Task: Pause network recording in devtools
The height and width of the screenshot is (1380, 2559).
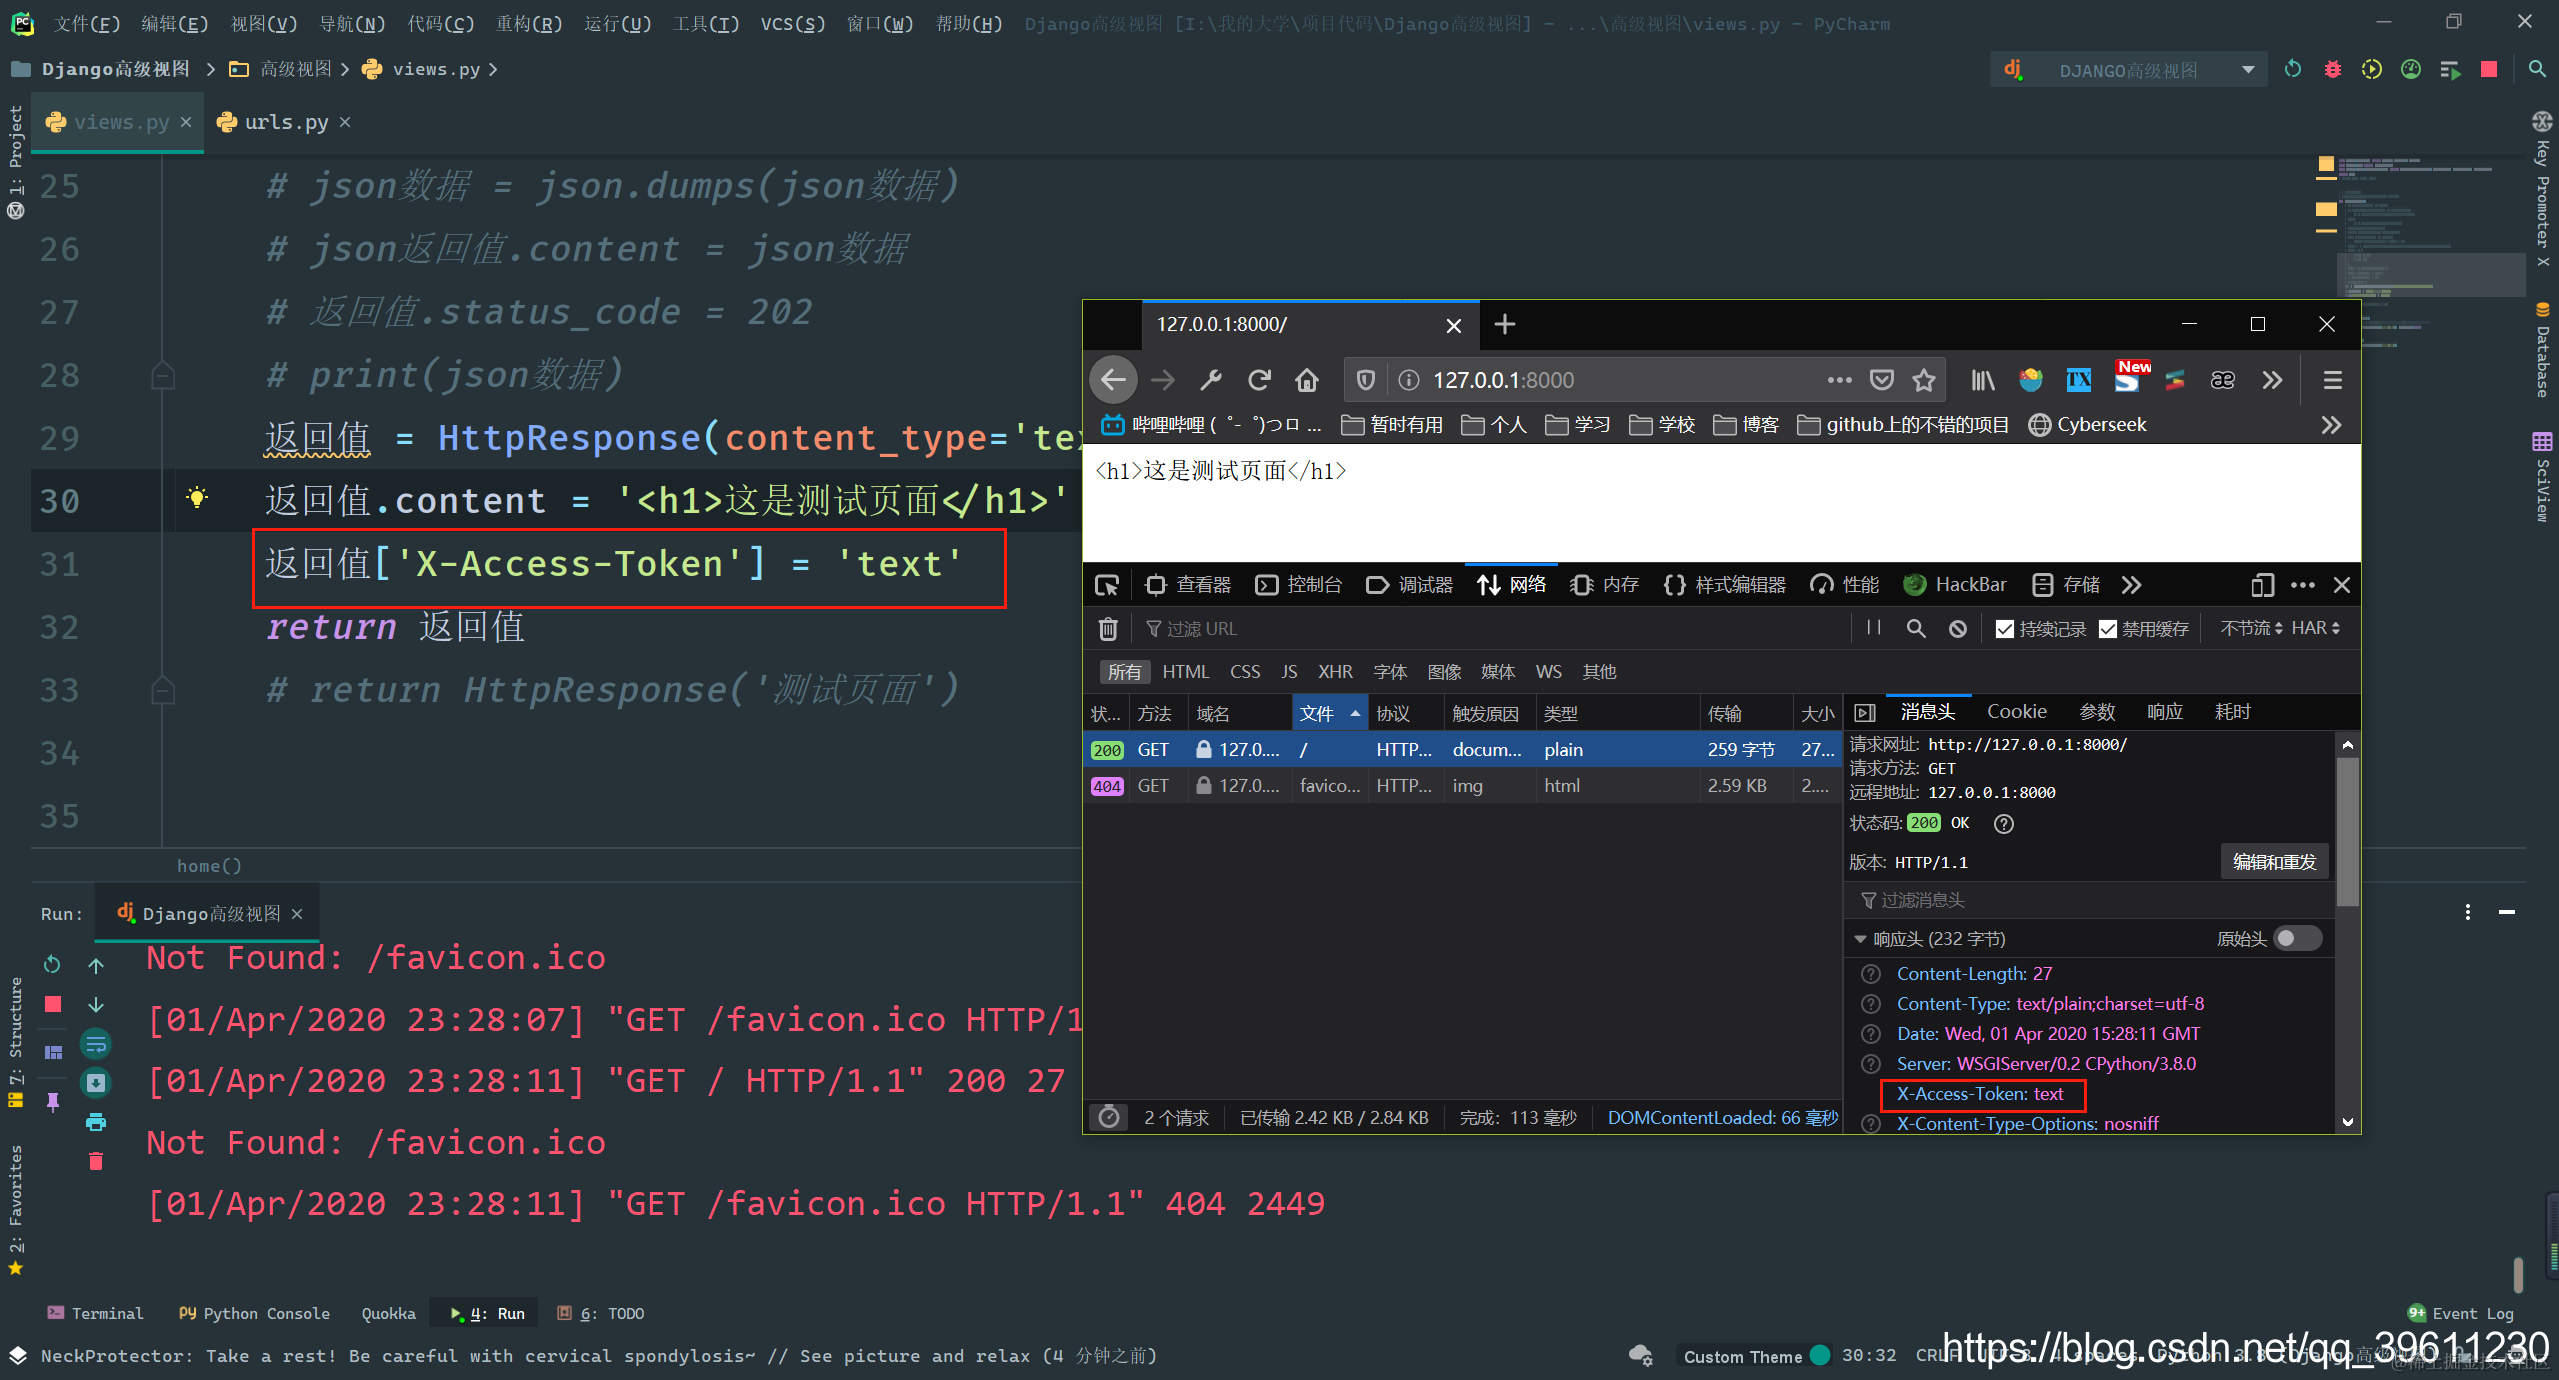Action: point(1874,628)
